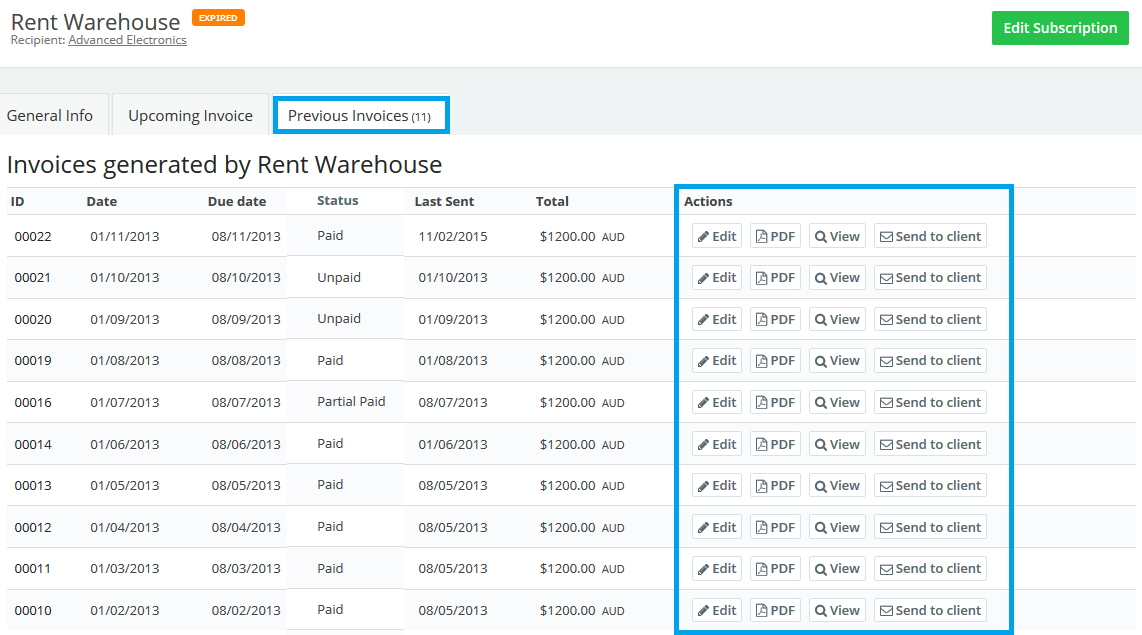1142x635 pixels.
Task: View invoice 00013
Action: tap(837, 486)
